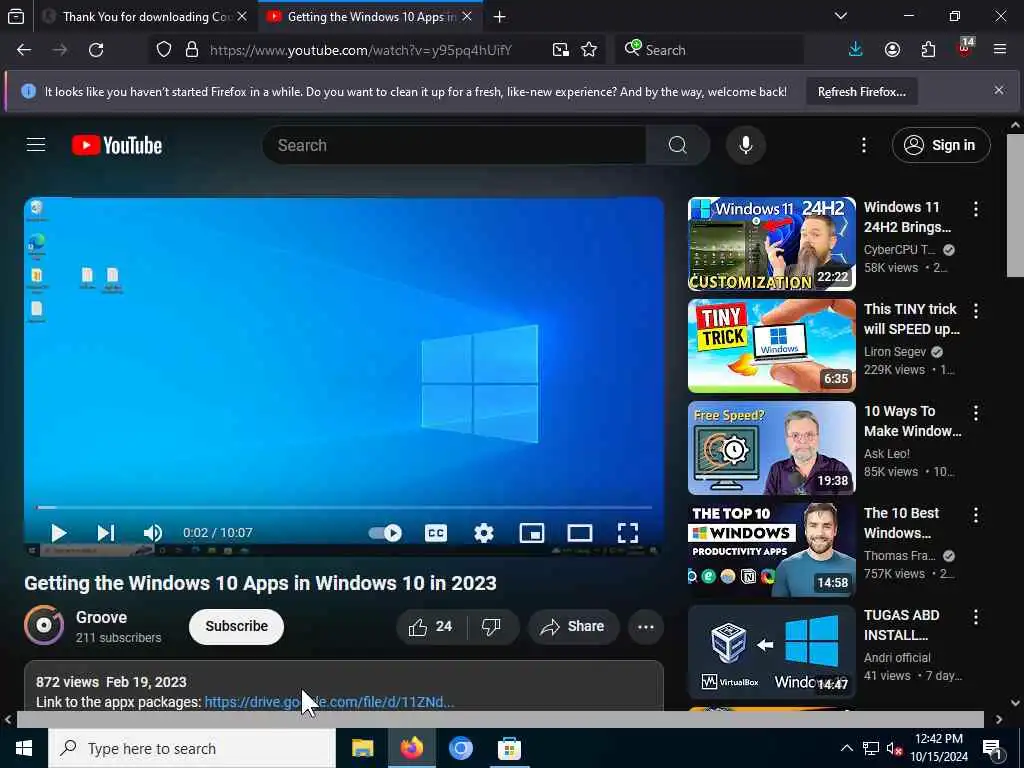Open Top 10 Windows Productivity Apps thumbnail

(771, 550)
